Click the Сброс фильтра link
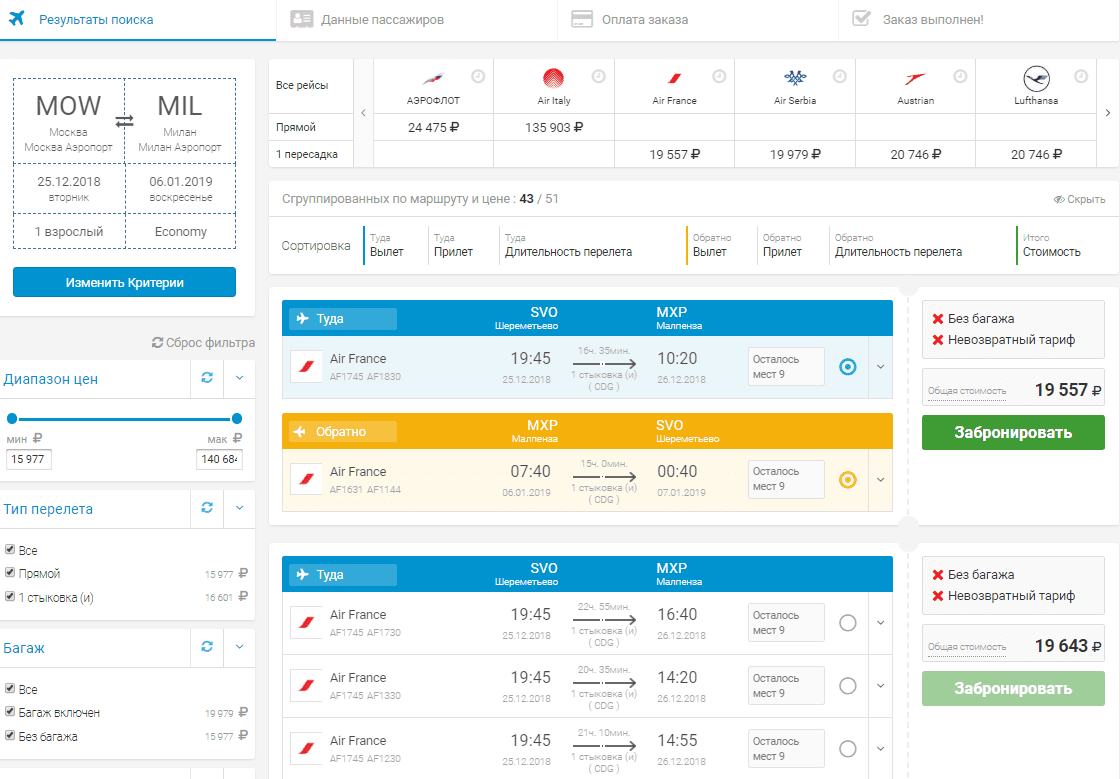Image resolution: width=1120 pixels, height=779 pixels. click(203, 343)
